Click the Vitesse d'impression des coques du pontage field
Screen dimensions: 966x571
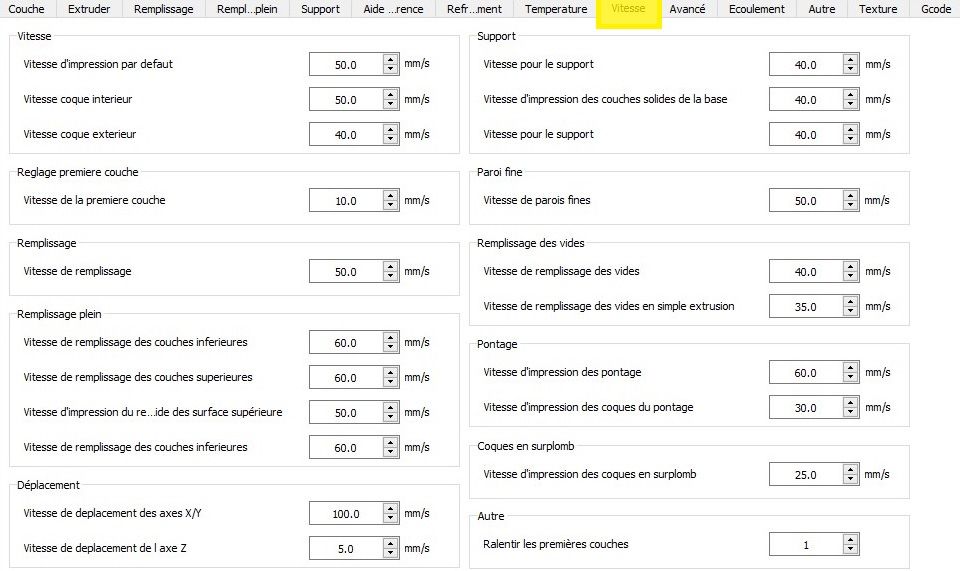[x=805, y=408]
